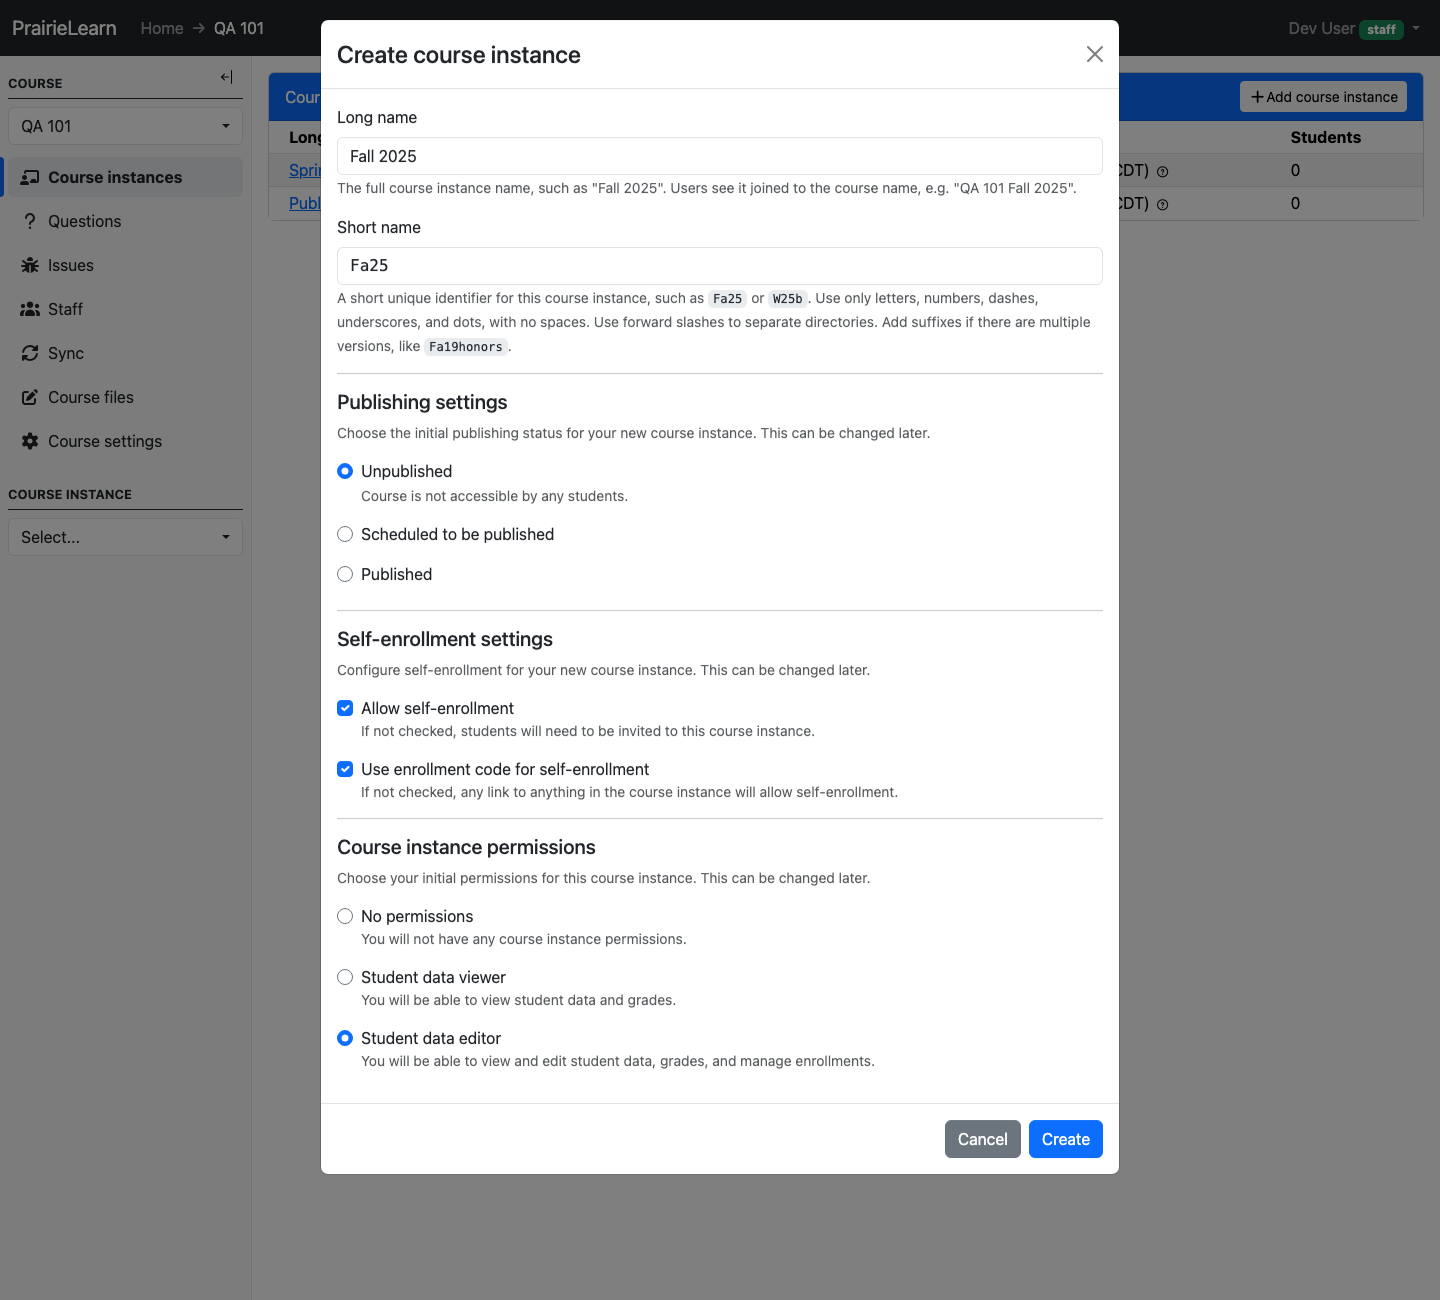Screen dimensions: 1440x1300
Task: Click the Short name input field
Action: 720,266
